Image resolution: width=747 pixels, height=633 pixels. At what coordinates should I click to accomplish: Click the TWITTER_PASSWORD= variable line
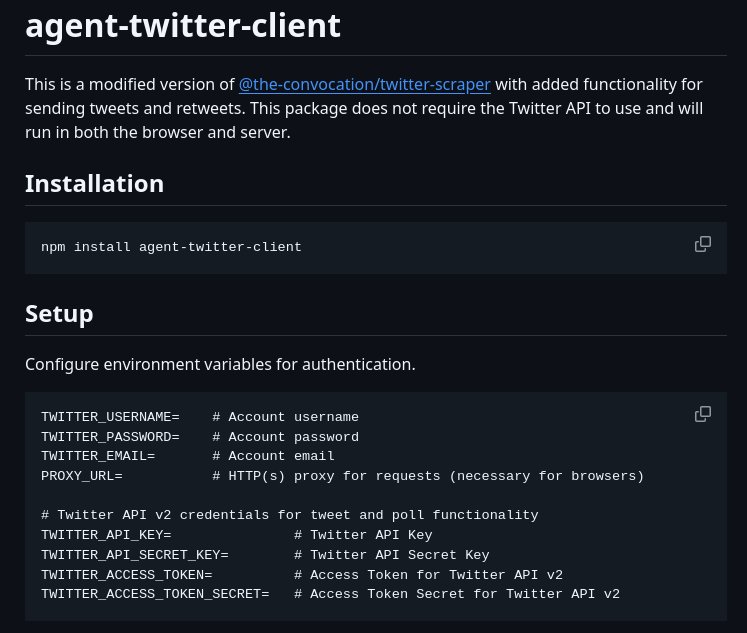click(x=200, y=437)
